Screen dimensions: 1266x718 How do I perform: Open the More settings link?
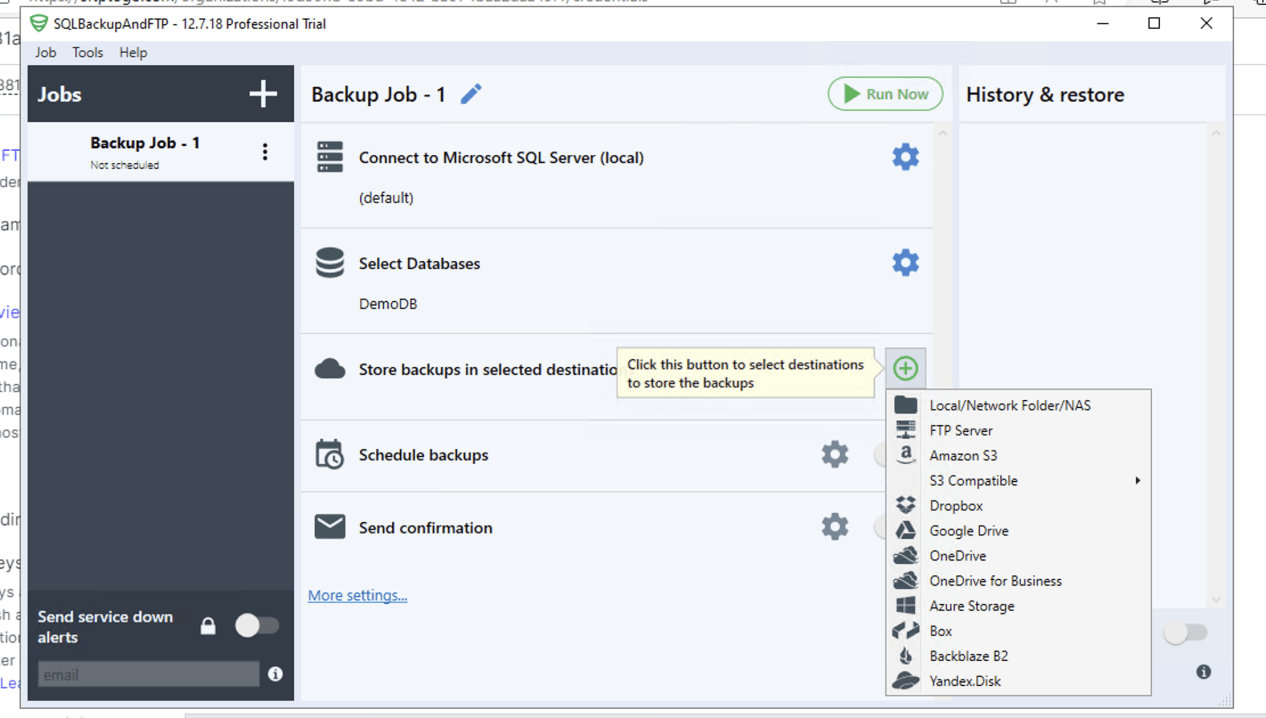tap(357, 595)
